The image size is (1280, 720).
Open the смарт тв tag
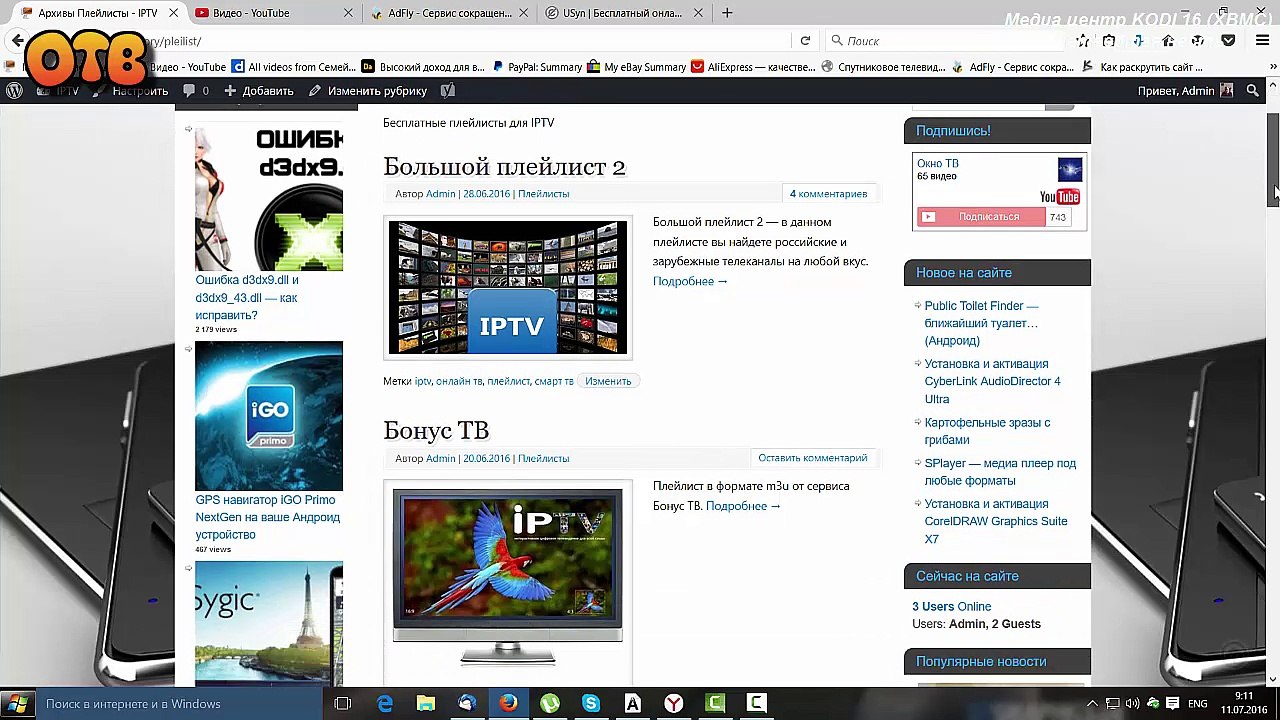click(554, 381)
